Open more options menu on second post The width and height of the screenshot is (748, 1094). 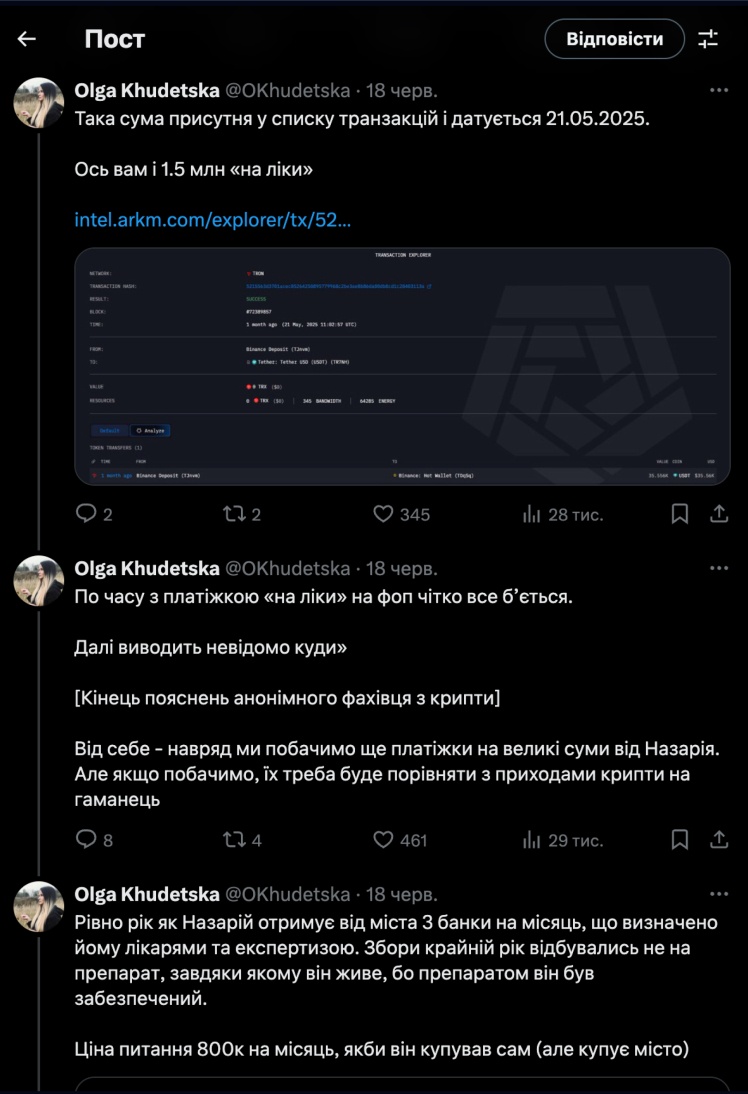pos(718,568)
